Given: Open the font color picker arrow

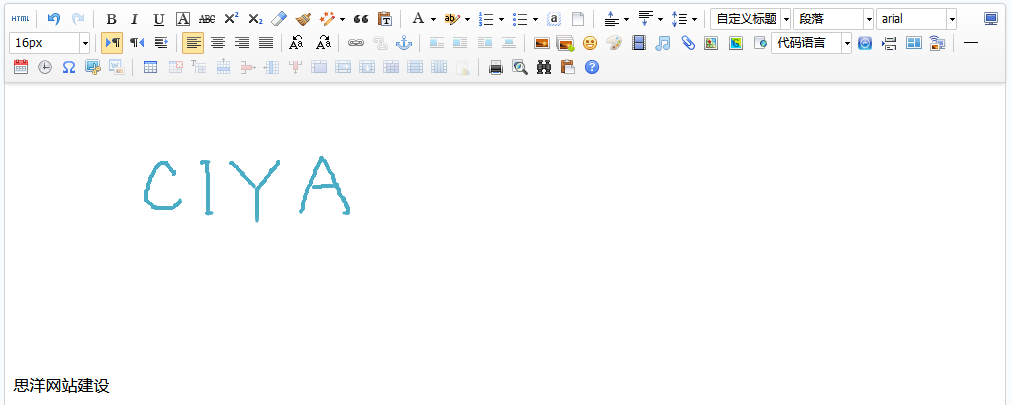Looking at the screenshot, I should pyautogui.click(x=433, y=19).
